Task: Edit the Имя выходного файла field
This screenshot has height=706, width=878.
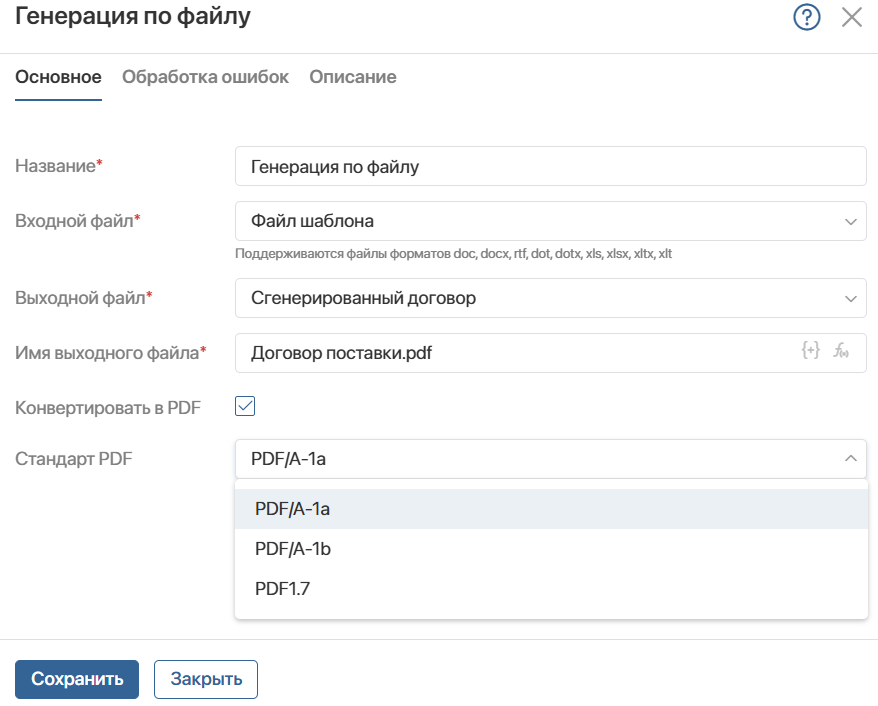Action: point(550,353)
